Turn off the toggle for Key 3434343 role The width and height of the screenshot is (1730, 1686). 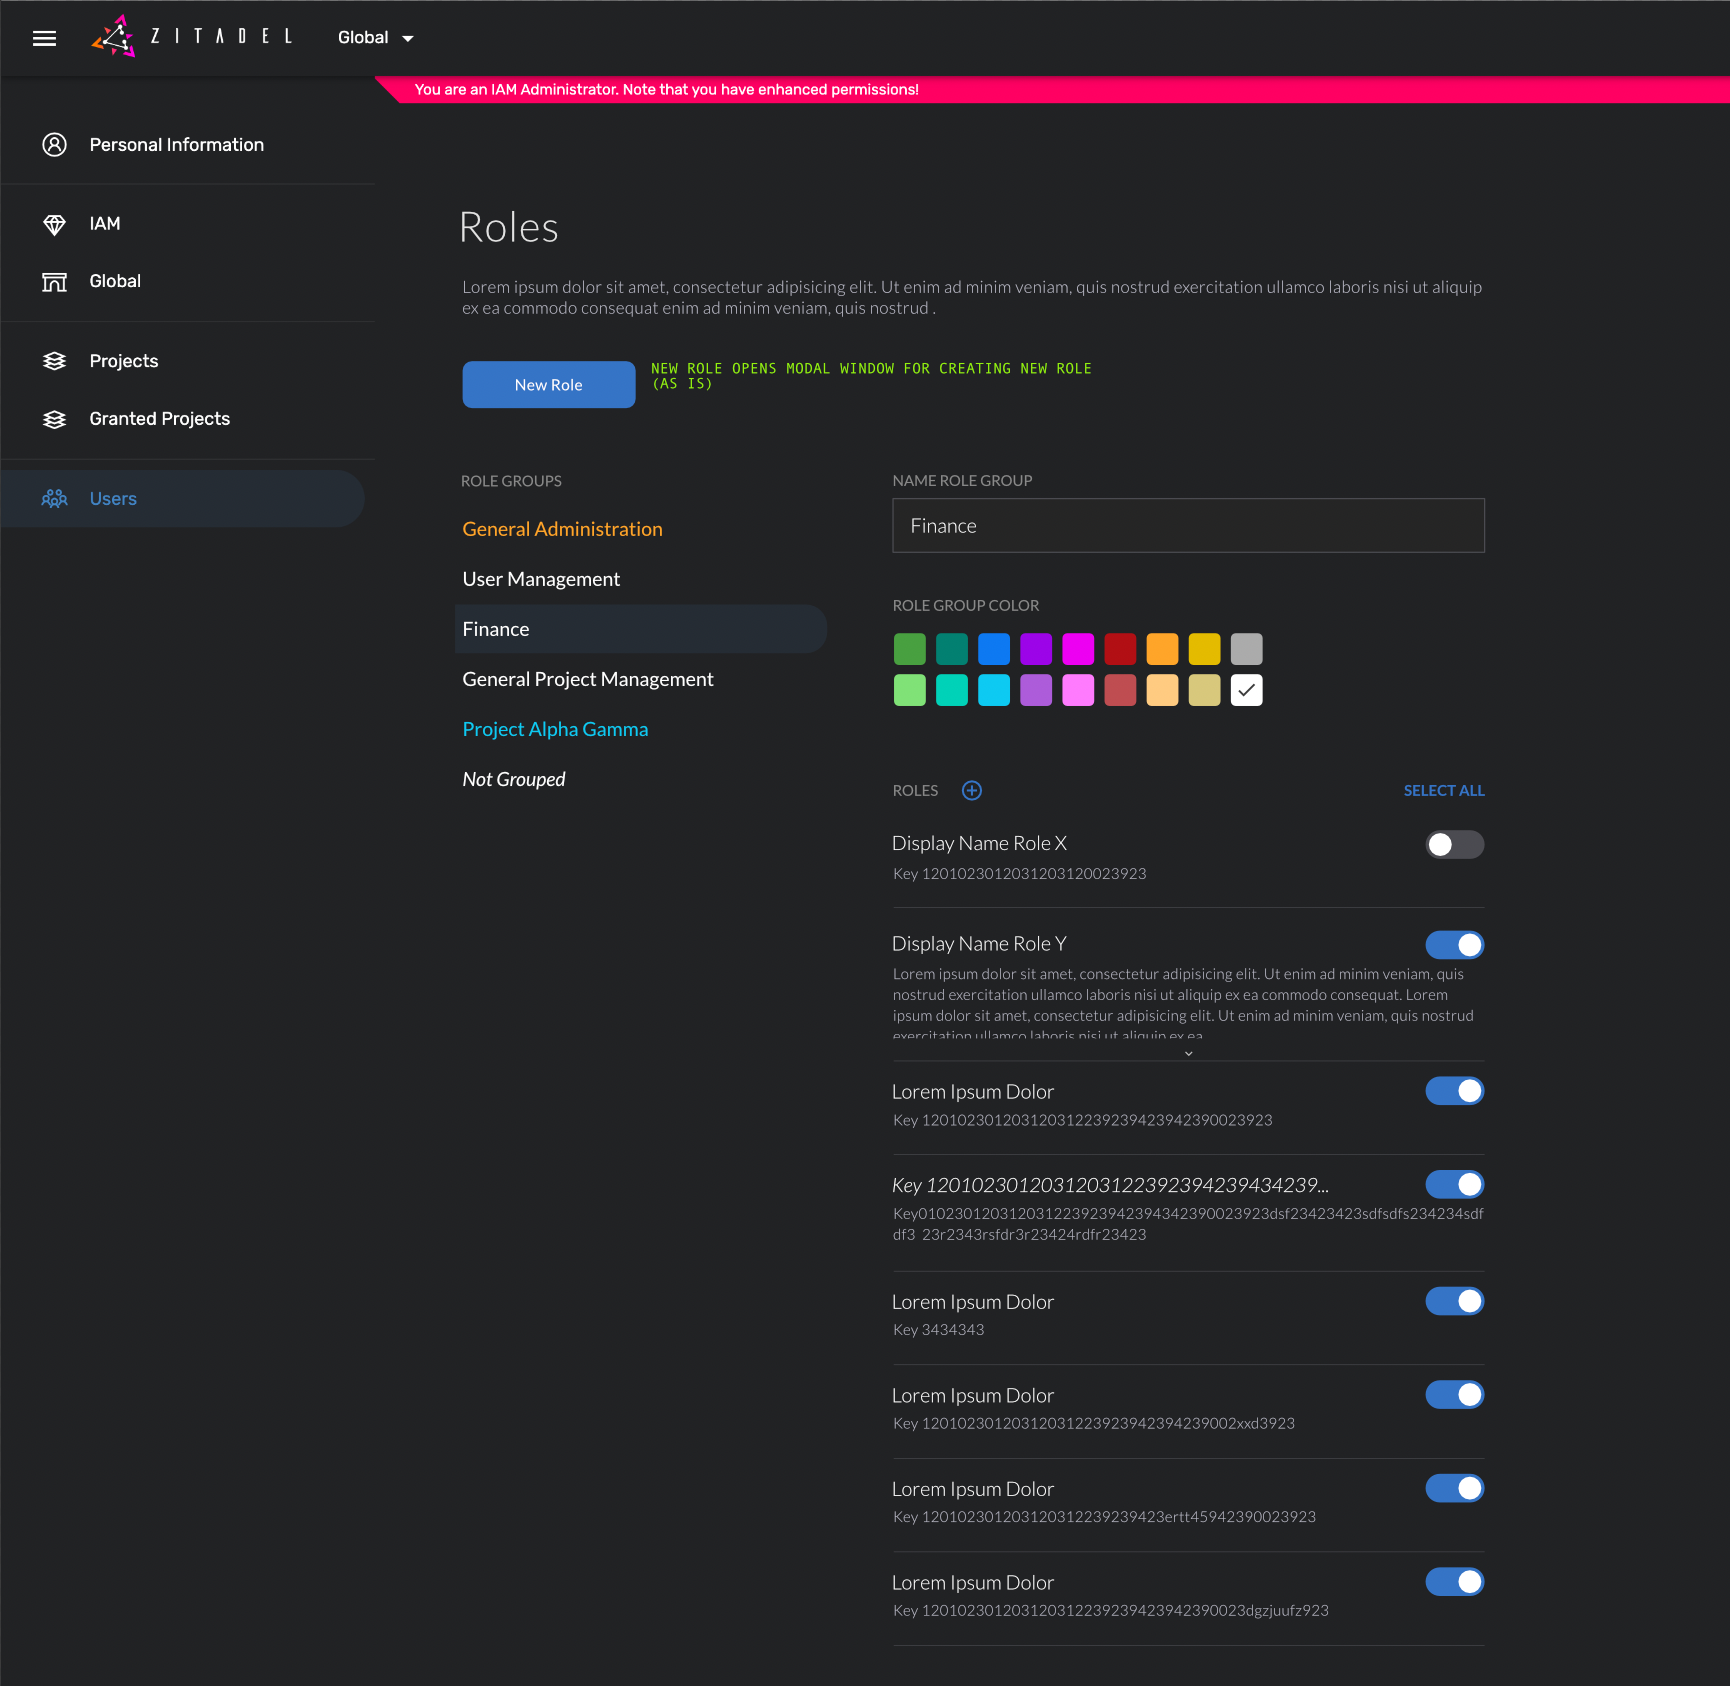click(x=1455, y=1301)
